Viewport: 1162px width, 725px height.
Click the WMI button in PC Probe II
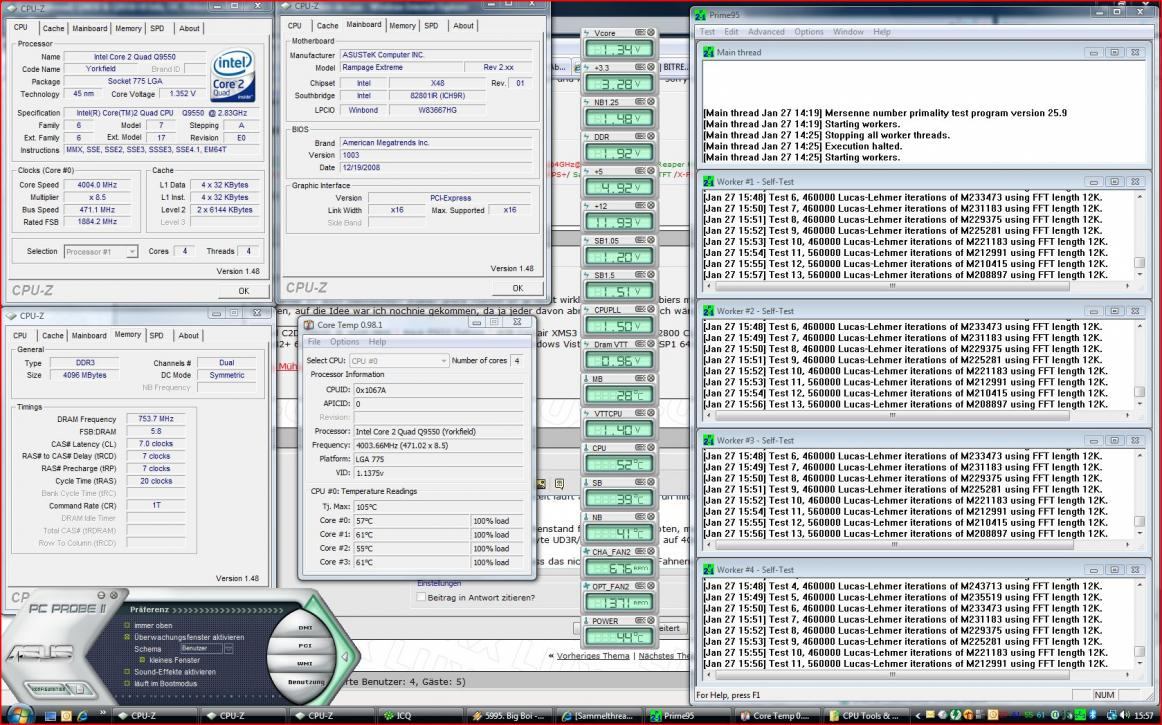pyautogui.click(x=305, y=663)
